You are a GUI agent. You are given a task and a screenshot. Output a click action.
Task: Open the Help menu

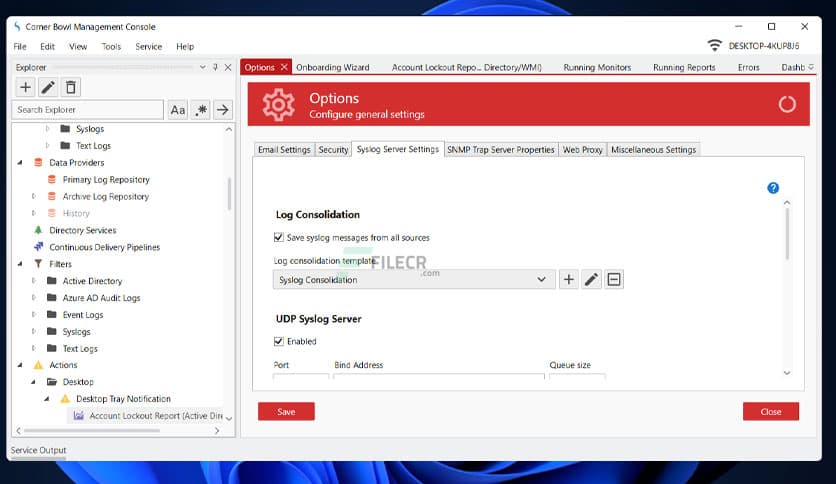pyautogui.click(x=185, y=46)
